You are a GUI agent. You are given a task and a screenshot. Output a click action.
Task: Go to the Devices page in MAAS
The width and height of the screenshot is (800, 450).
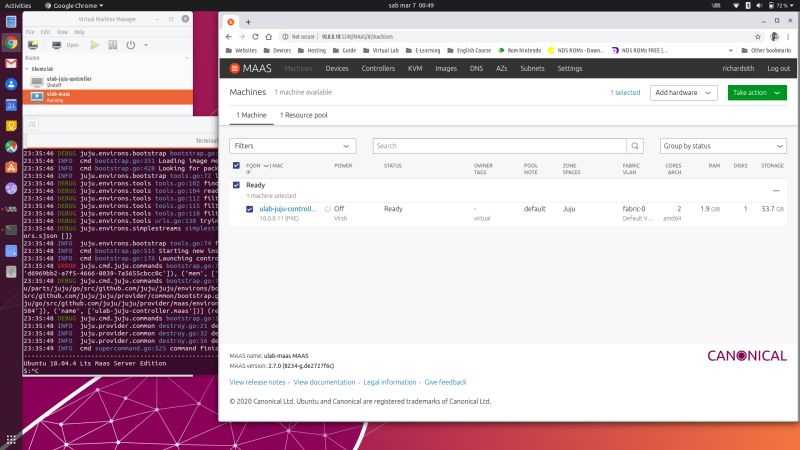coord(337,68)
